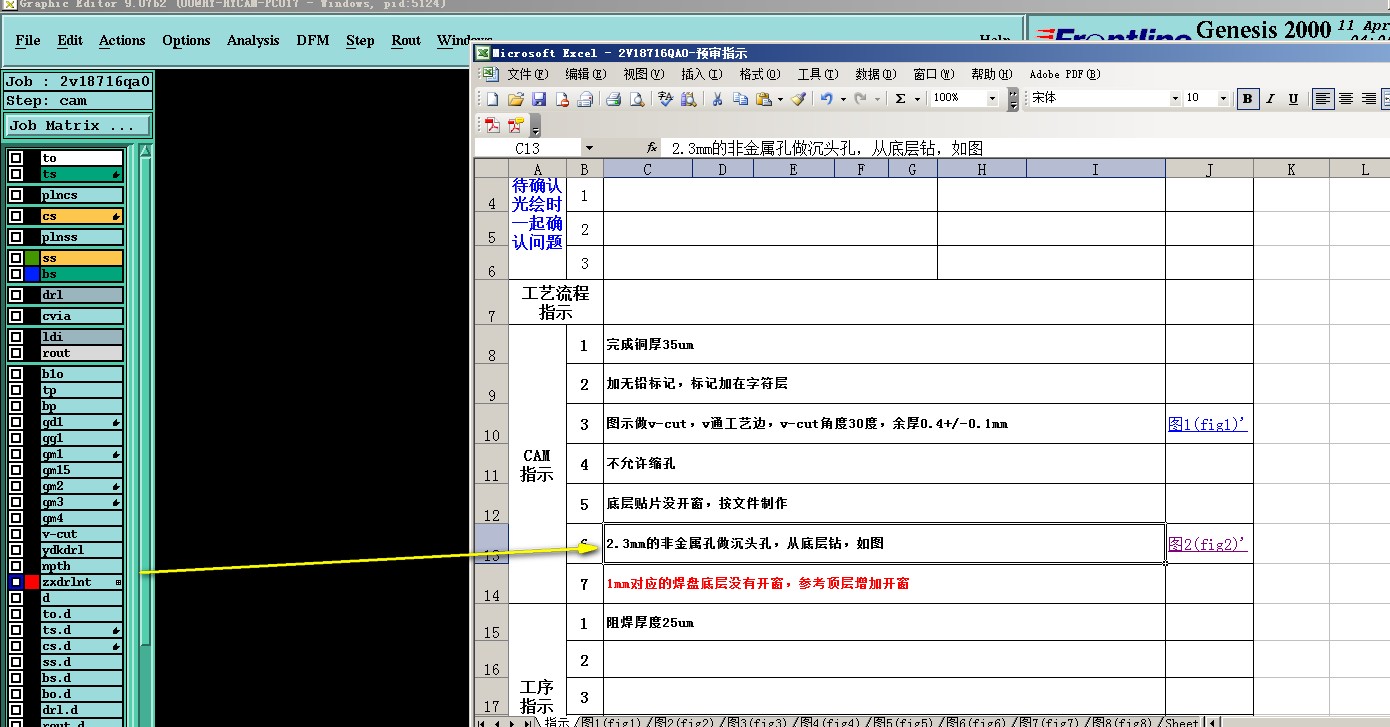Toggle the checkbox for layer rout
Viewport: 1390px width, 727px height.
pos(16,353)
